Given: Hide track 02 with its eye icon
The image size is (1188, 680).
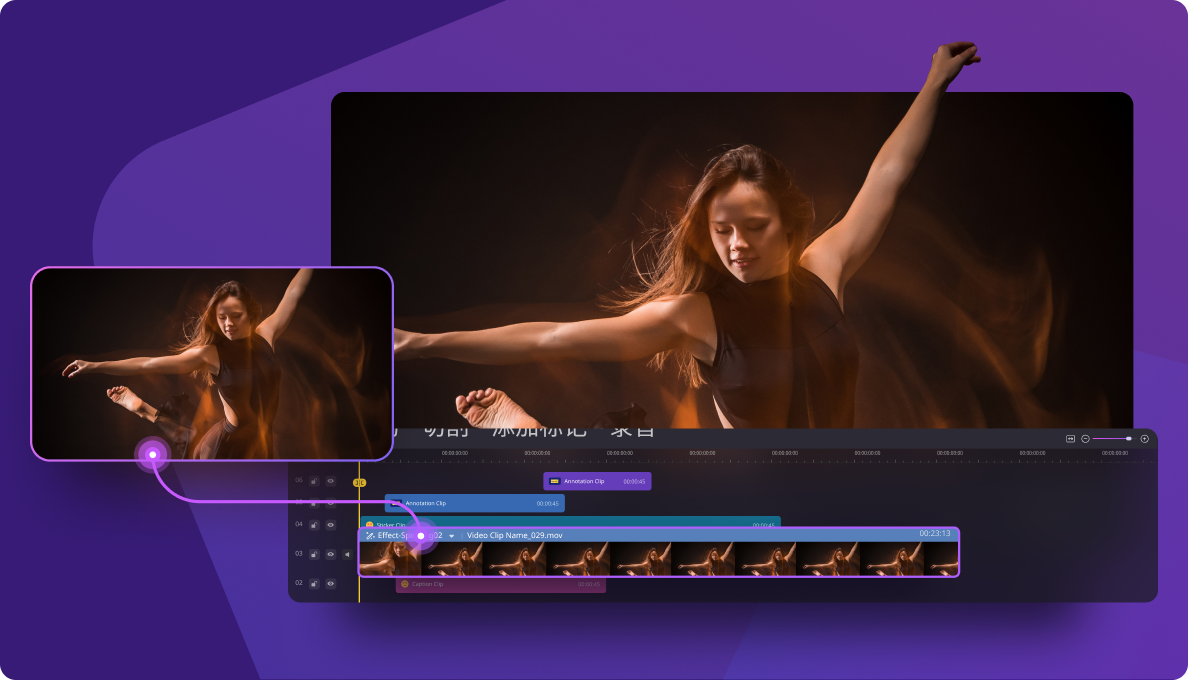Looking at the screenshot, I should point(330,584).
